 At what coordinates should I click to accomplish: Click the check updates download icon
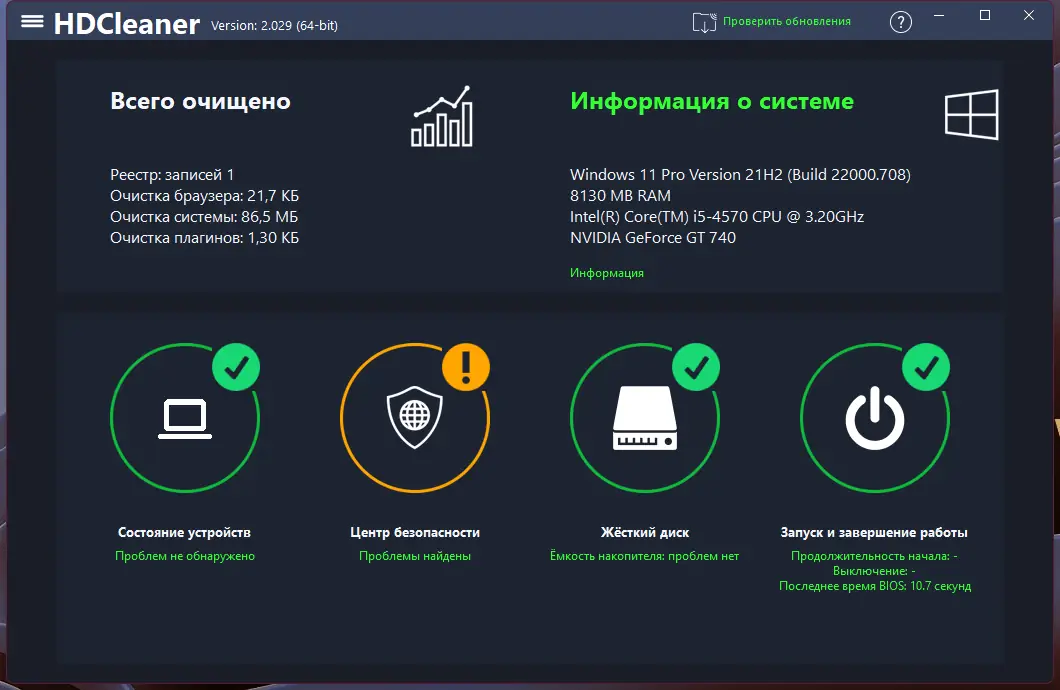pyautogui.click(x=704, y=22)
